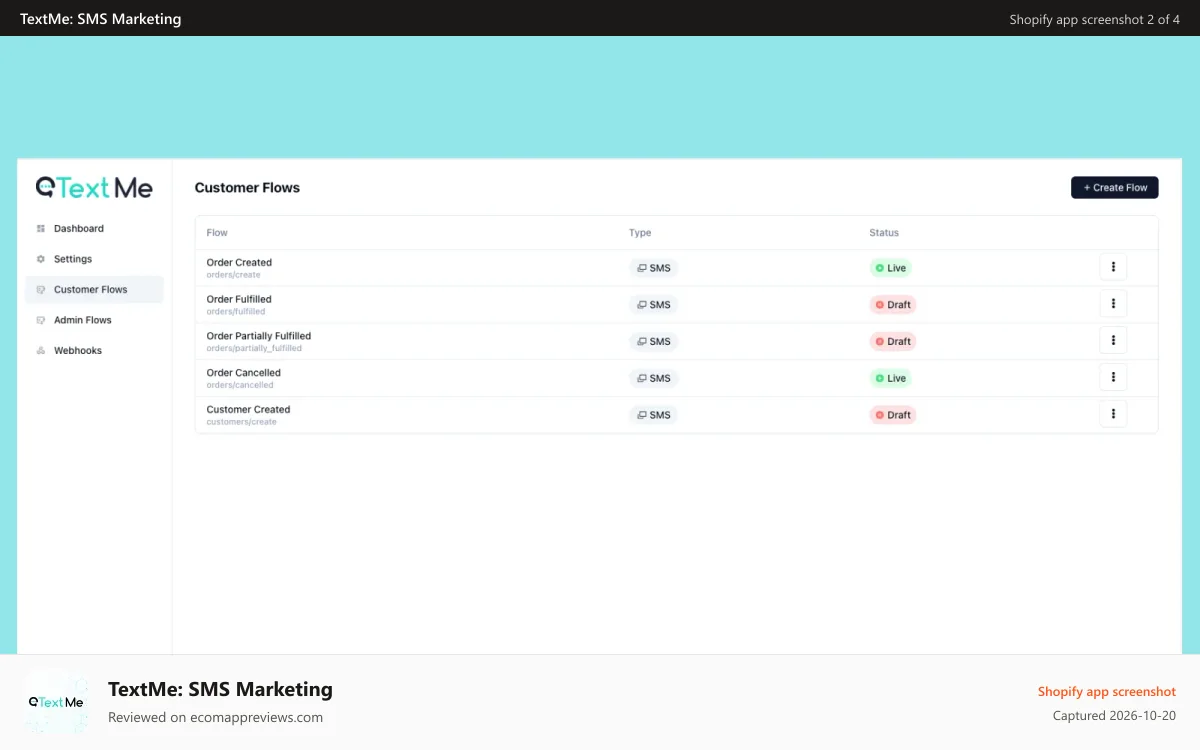Click the orders/partially_fulfilled trigger text
The image size is (1200, 750).
click(254, 349)
